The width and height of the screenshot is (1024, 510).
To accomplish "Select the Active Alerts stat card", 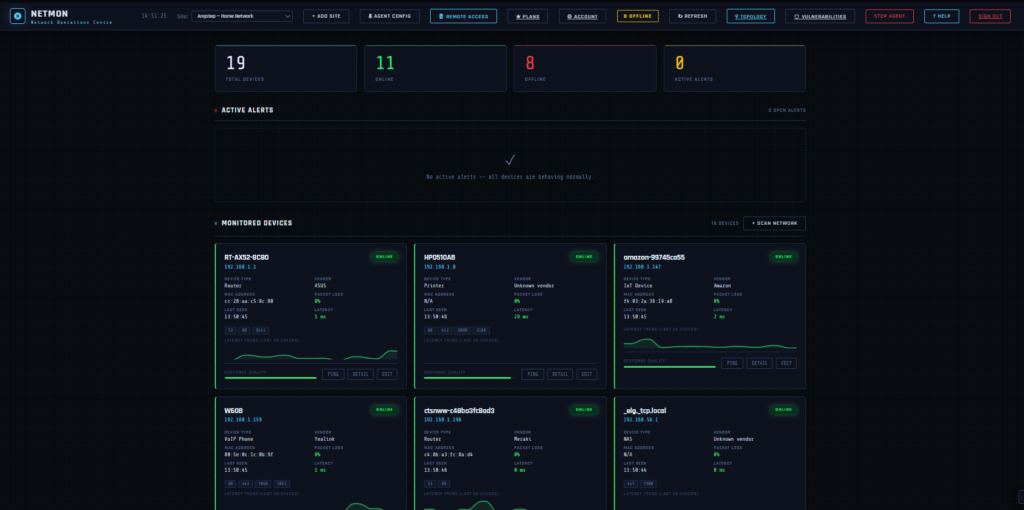I will coord(734,69).
